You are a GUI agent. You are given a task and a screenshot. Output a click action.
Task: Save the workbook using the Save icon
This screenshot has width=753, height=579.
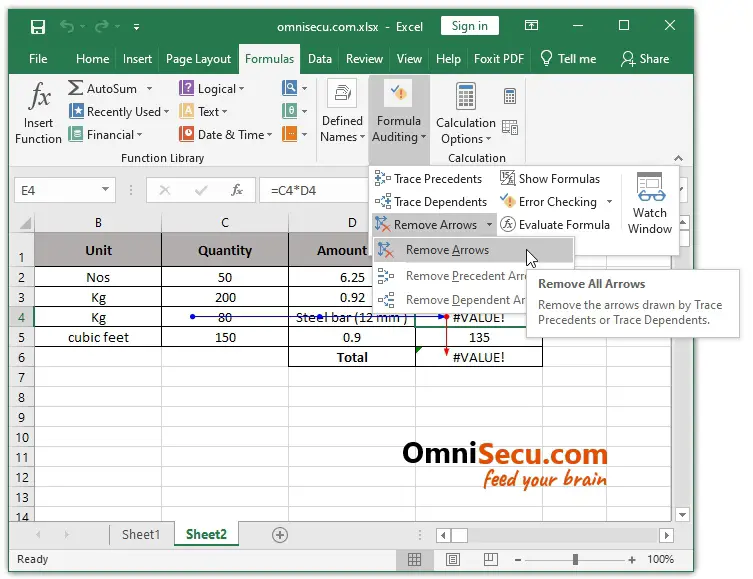coord(37,26)
